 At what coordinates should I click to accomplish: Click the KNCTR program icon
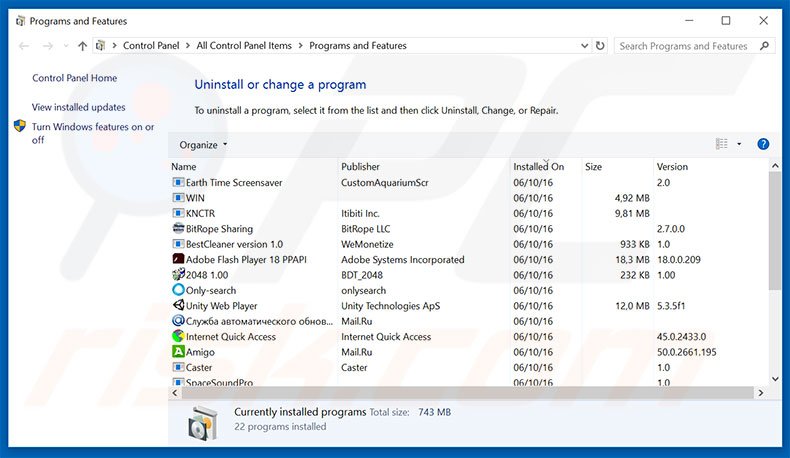[x=178, y=213]
